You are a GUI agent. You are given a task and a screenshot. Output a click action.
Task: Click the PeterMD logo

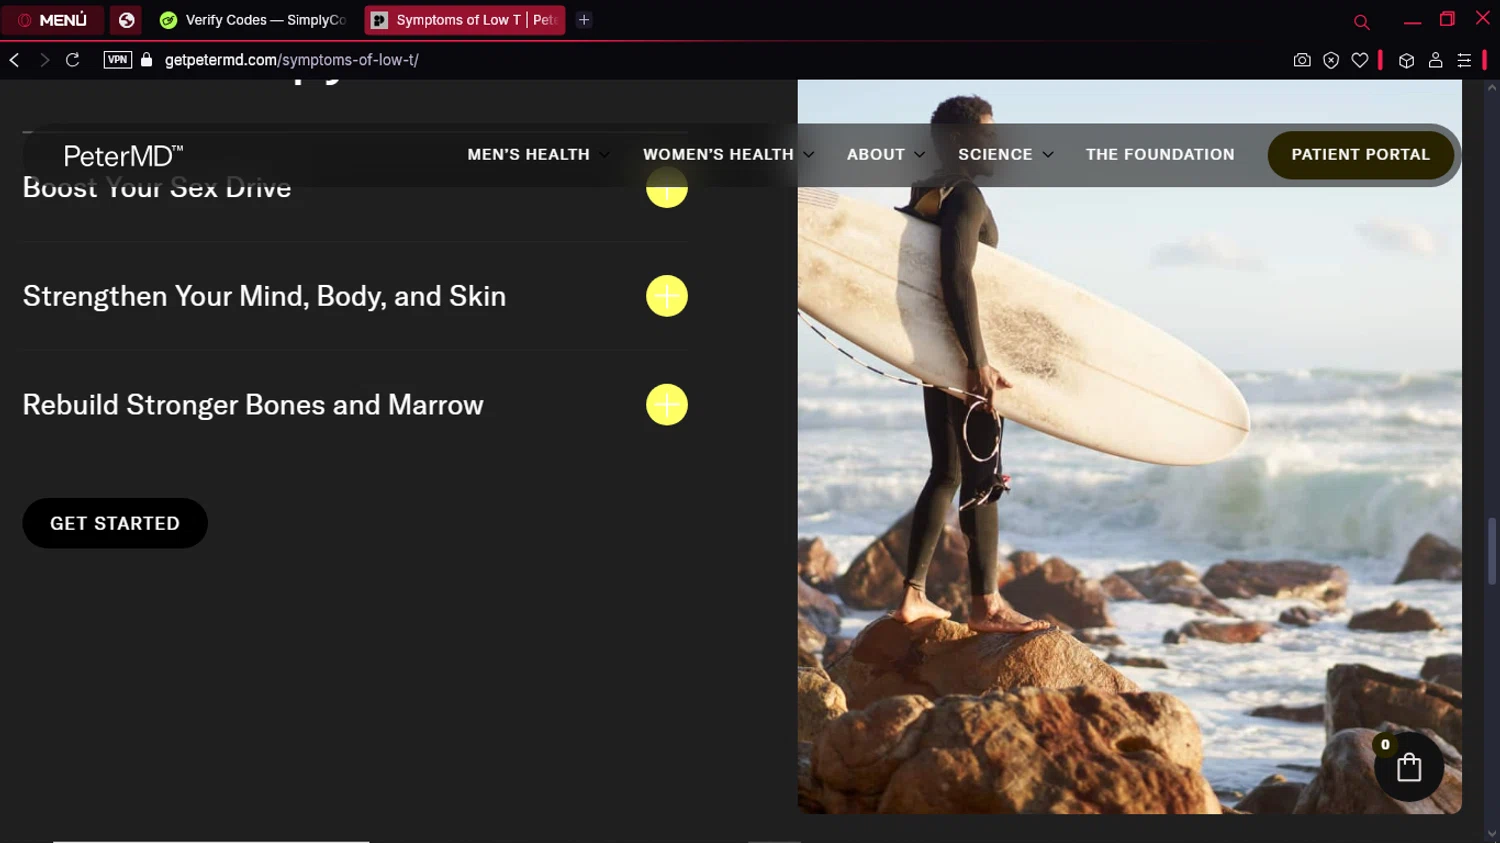point(123,156)
